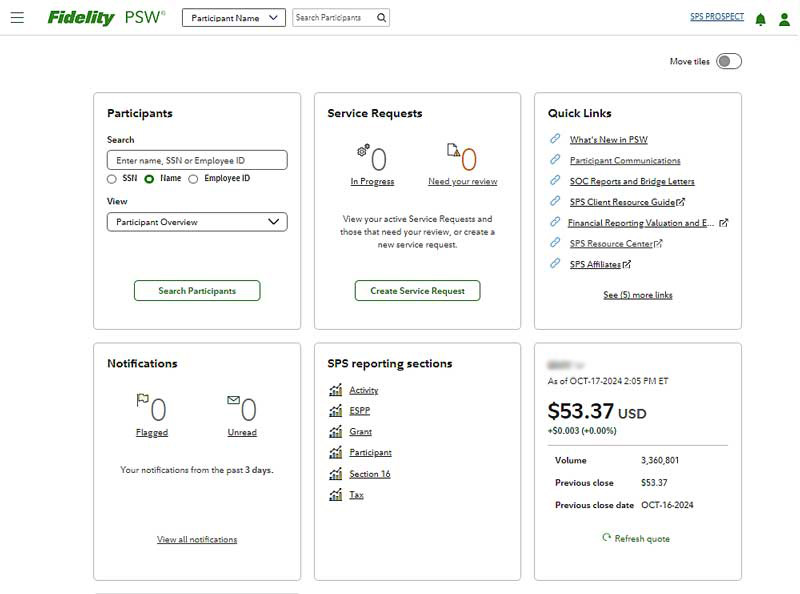The image size is (800, 594).
Task: Expand See (5) more links
Action: click(x=637, y=295)
